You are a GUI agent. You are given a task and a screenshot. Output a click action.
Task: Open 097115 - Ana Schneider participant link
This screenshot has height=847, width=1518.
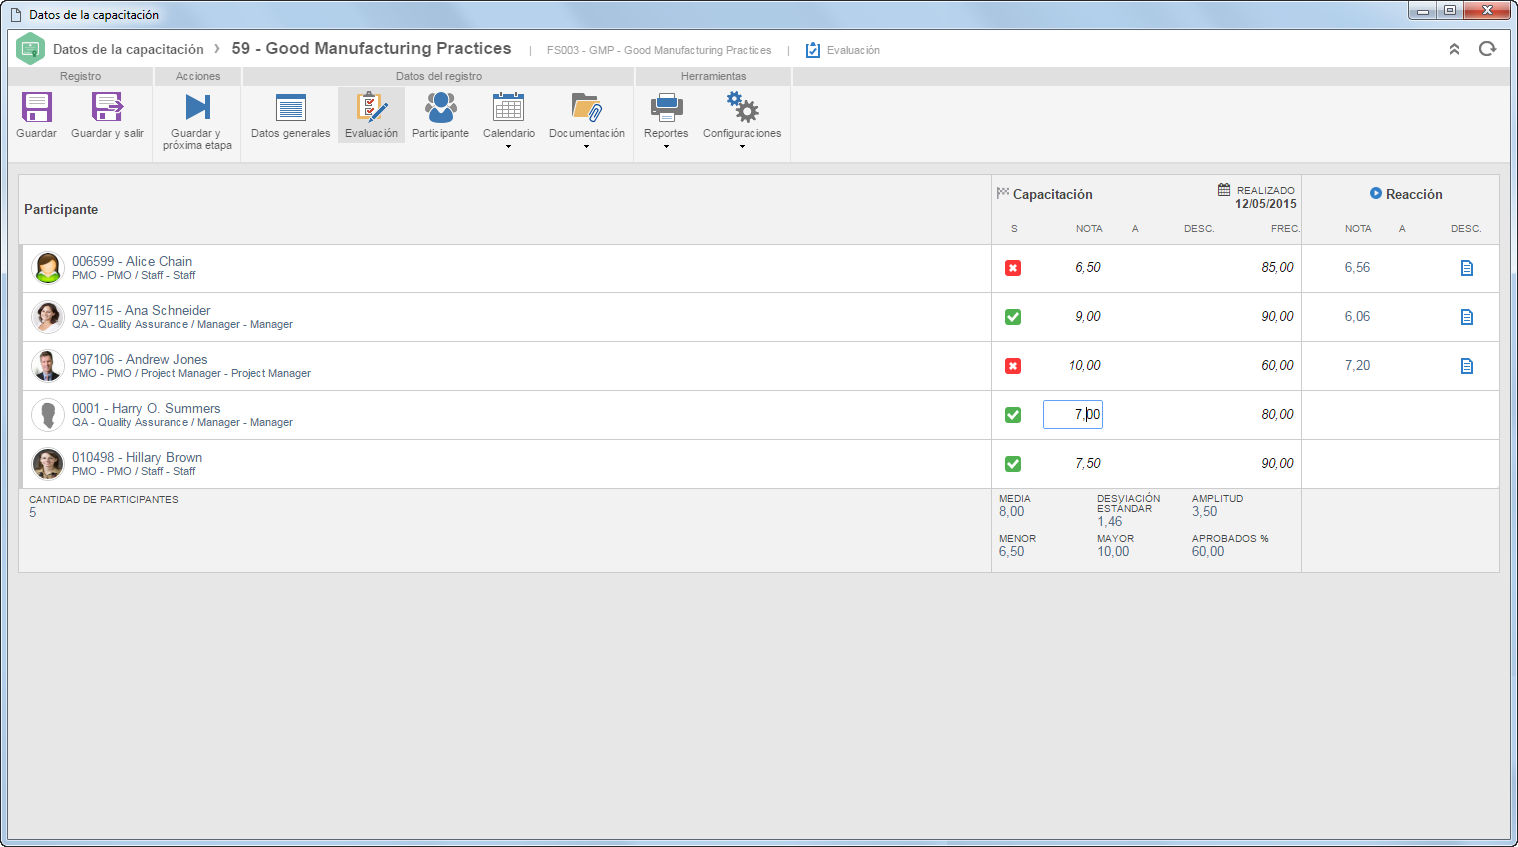pos(141,310)
